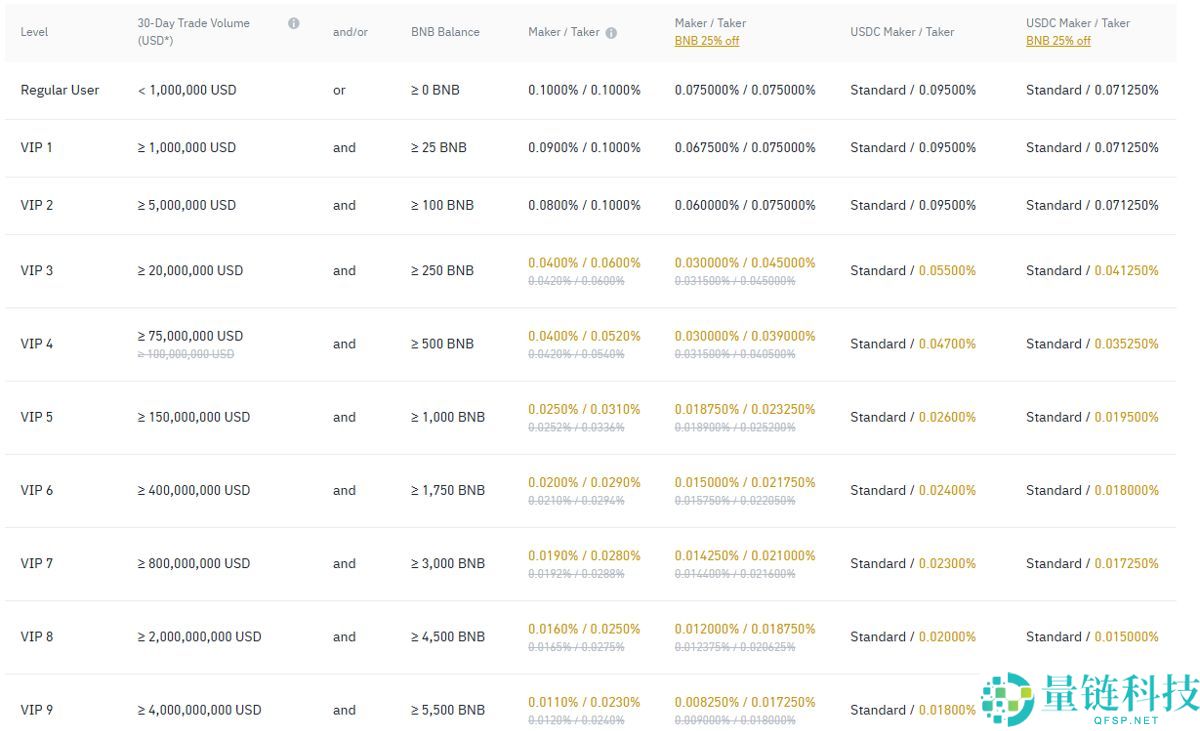Viewport: 1200px width, 731px height.
Task: Click the ≥ 25 BNB balance cell
Action: coord(439,148)
